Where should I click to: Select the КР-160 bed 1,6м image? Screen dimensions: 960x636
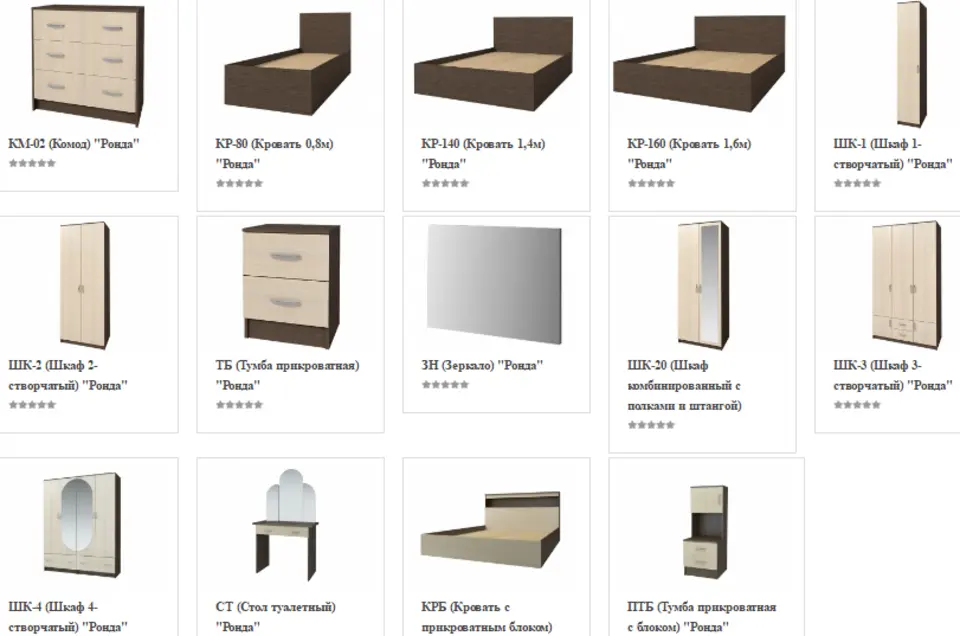pos(699,64)
